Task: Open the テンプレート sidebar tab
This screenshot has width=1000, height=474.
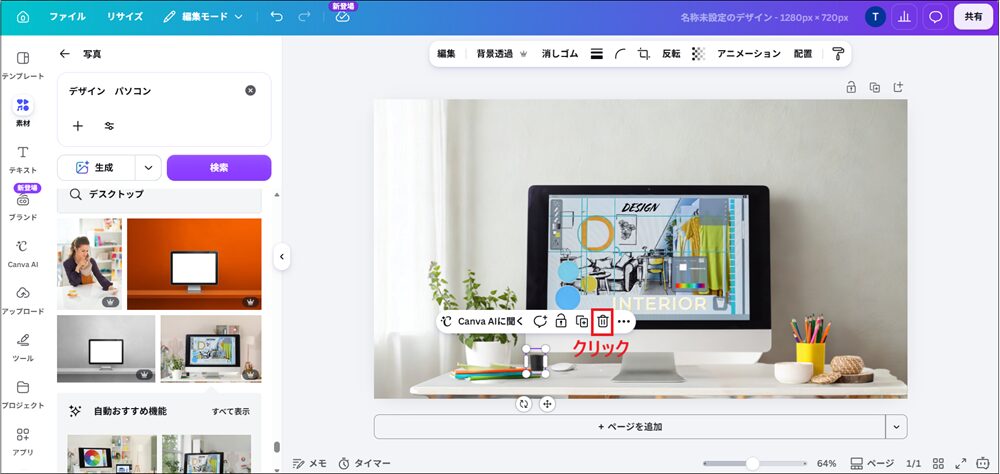Action: [x=23, y=66]
